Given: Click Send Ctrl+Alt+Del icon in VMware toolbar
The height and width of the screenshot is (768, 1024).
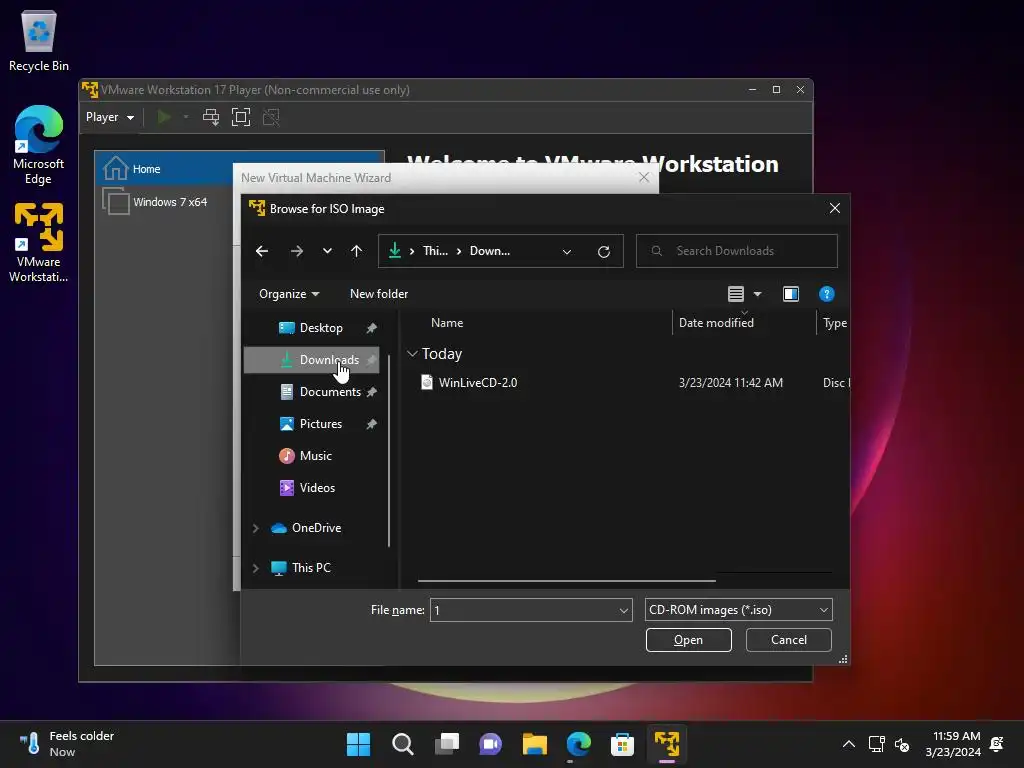Looking at the screenshot, I should (x=211, y=118).
